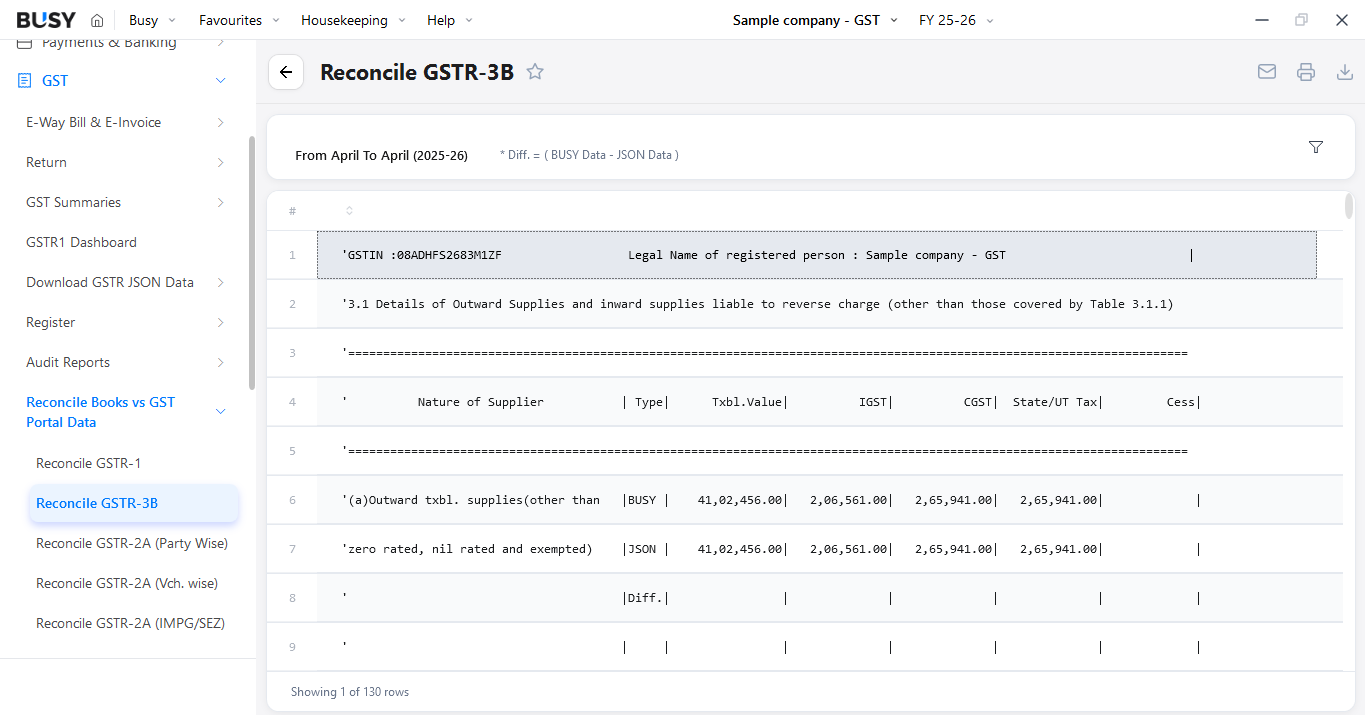Open Sample company - GST selector
Viewport: 1365px width, 715px height.
[816, 20]
